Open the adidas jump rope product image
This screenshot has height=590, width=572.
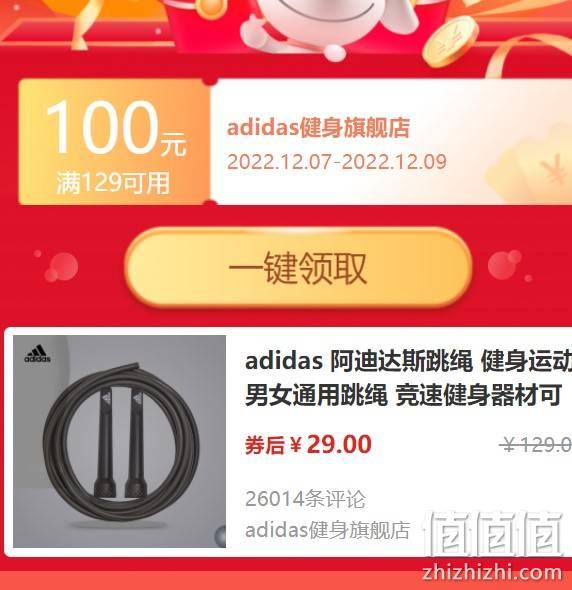[x=119, y=441]
